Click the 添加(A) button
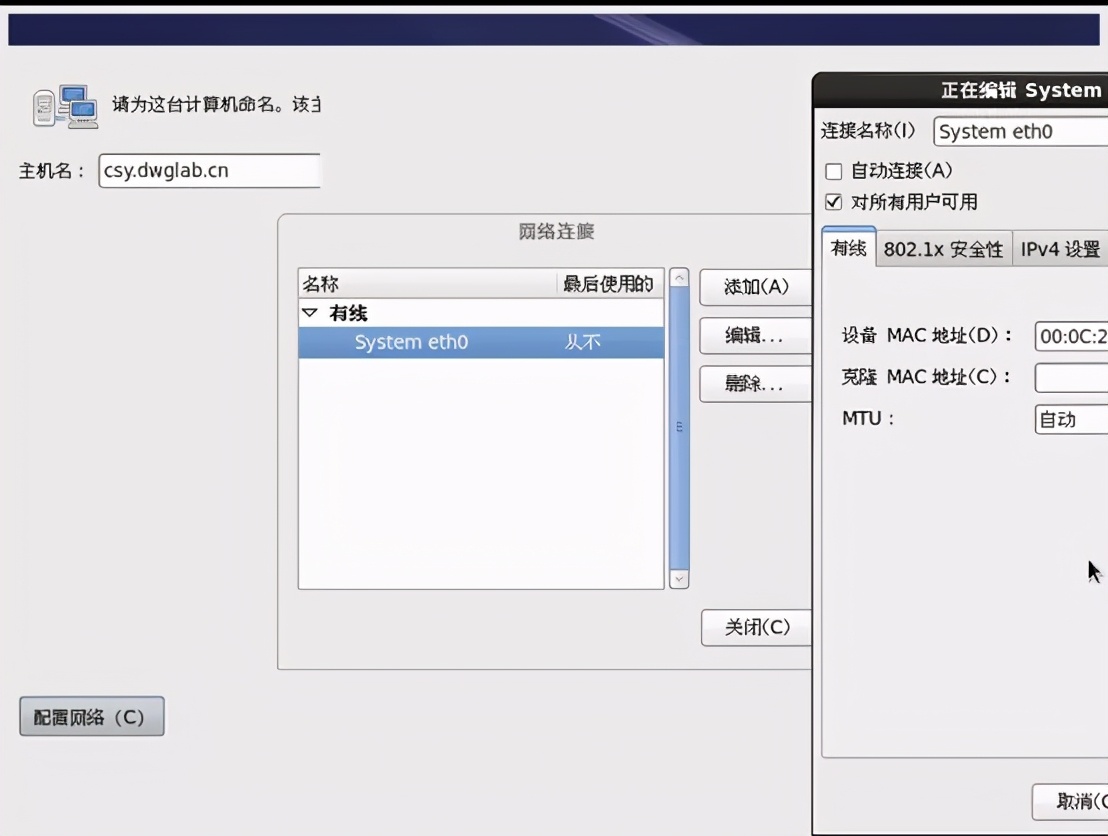Screen dimensions: 1108x836 755,287
